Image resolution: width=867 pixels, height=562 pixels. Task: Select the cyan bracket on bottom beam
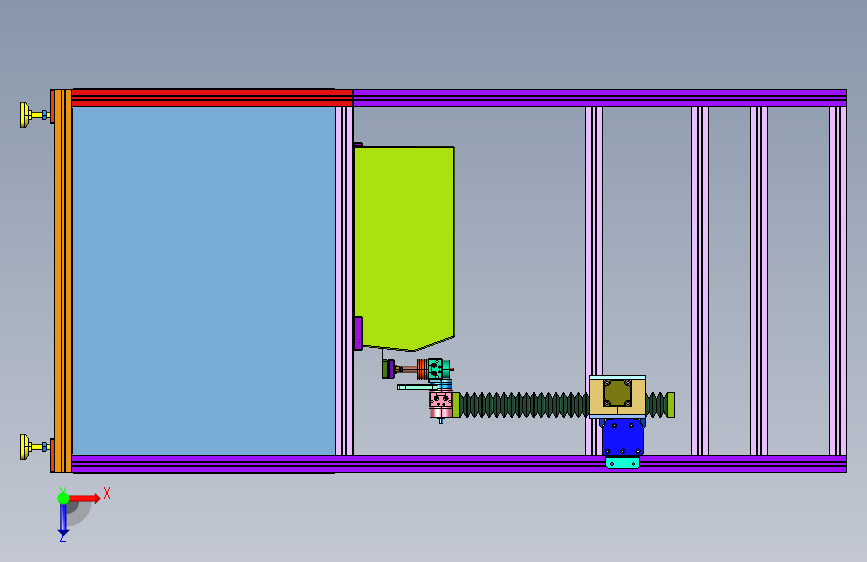(623, 463)
